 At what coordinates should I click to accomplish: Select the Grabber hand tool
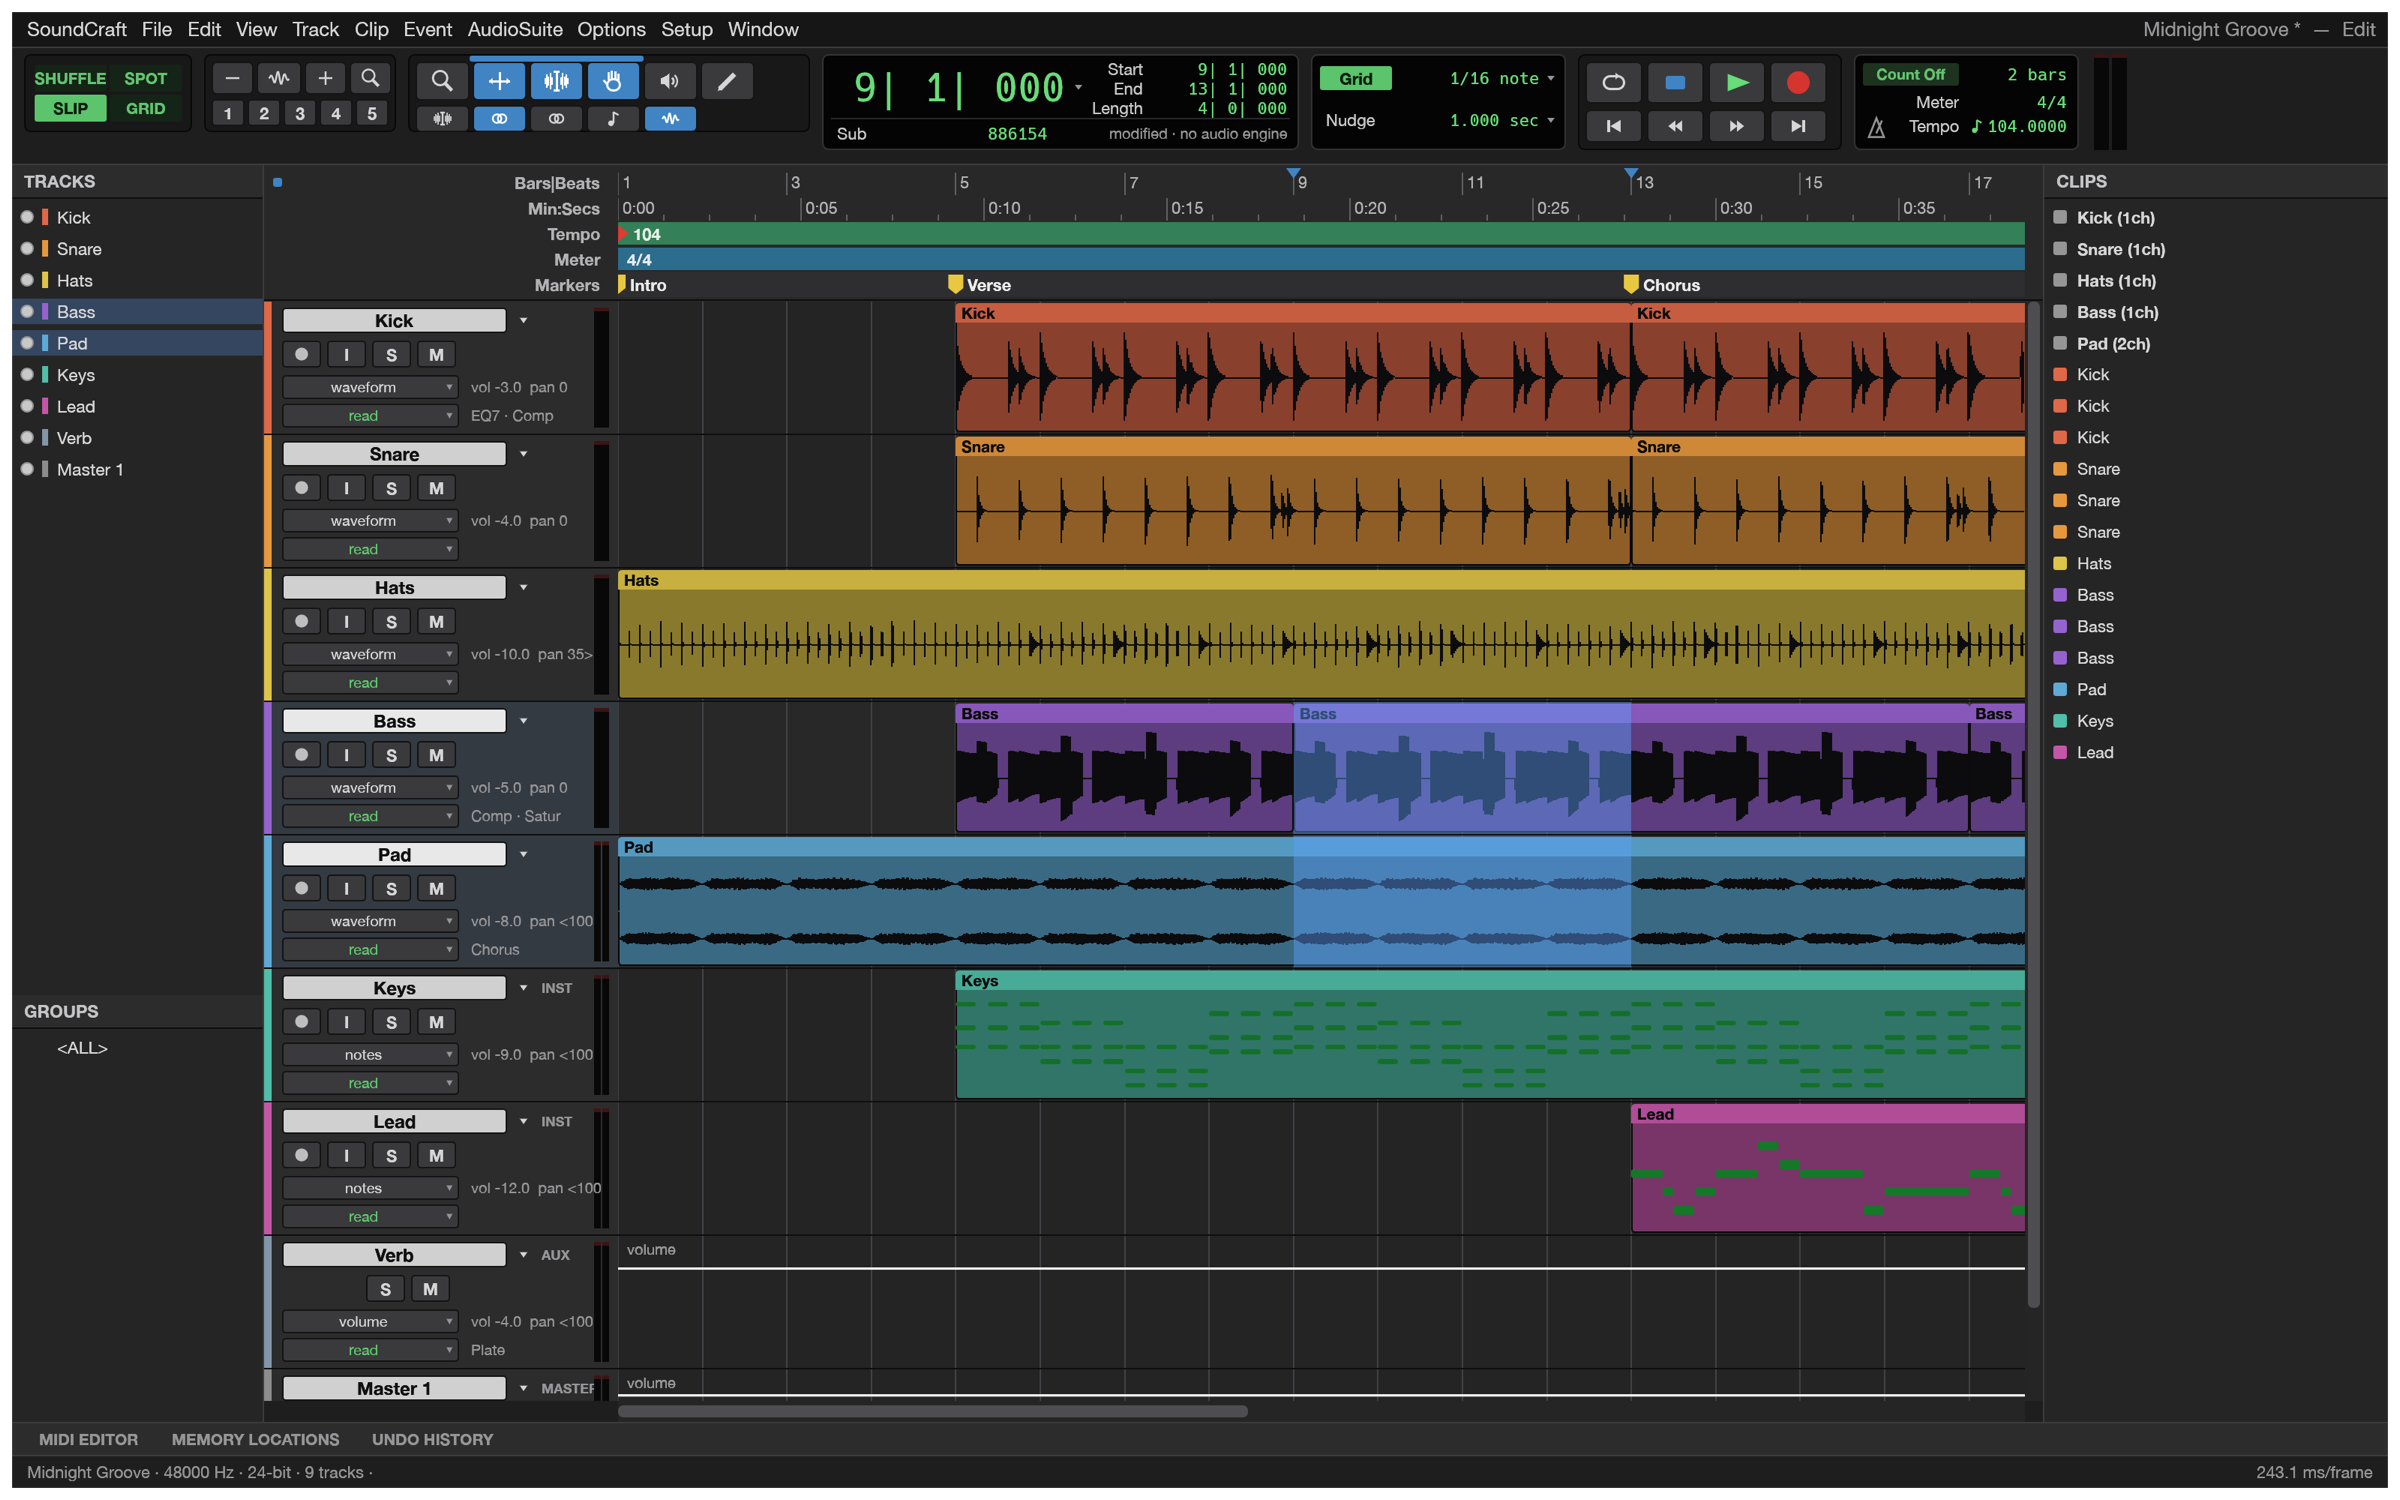coord(612,81)
